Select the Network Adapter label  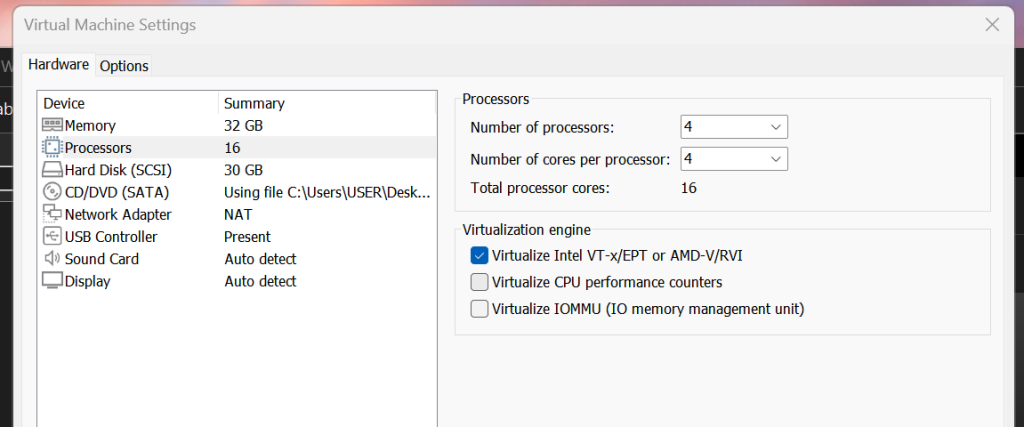[118, 215]
